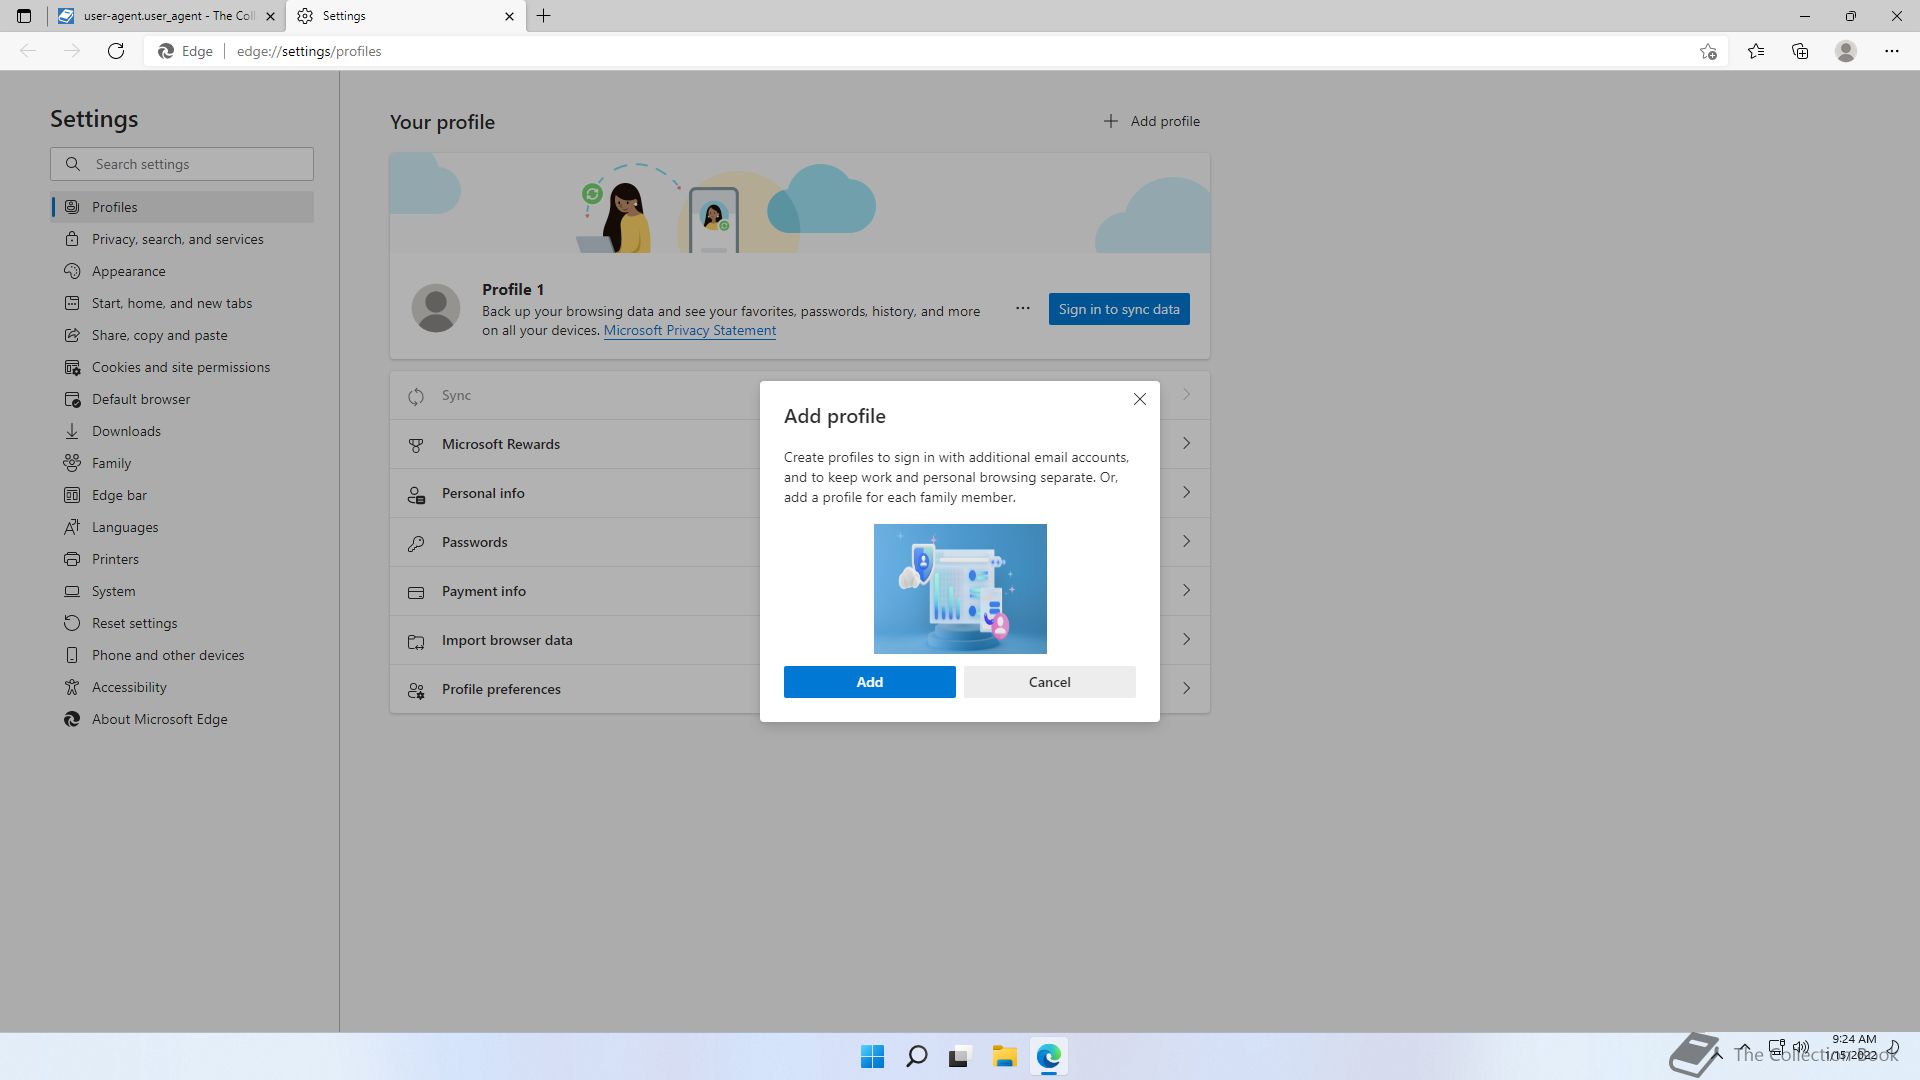Image resolution: width=1920 pixels, height=1080 pixels.
Task: Open Microsoft Privacy Statement link
Action: [689, 331]
